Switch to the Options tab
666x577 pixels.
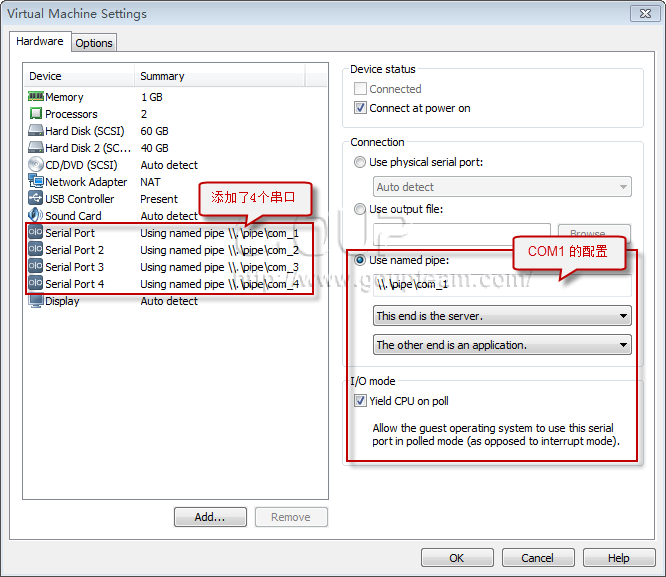coord(94,43)
